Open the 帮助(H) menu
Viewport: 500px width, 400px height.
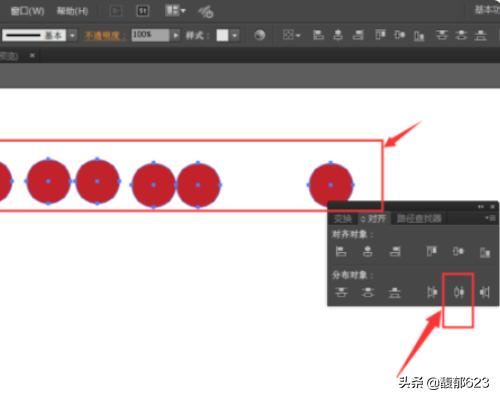pos(72,11)
